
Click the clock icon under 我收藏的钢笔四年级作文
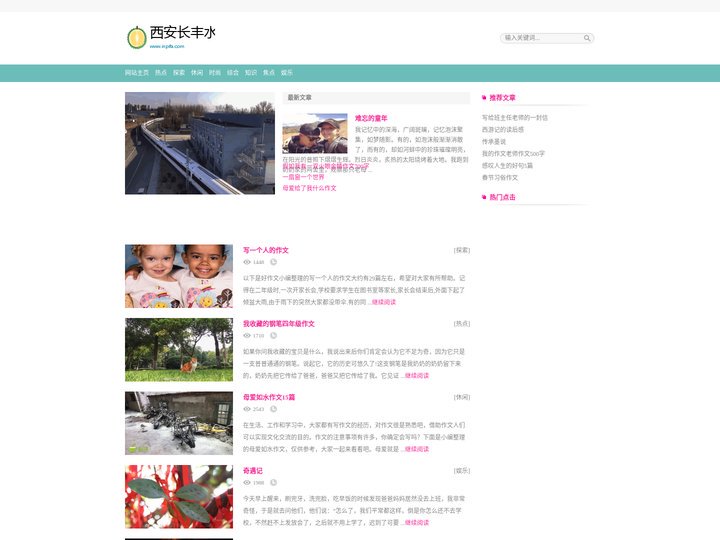point(273,336)
